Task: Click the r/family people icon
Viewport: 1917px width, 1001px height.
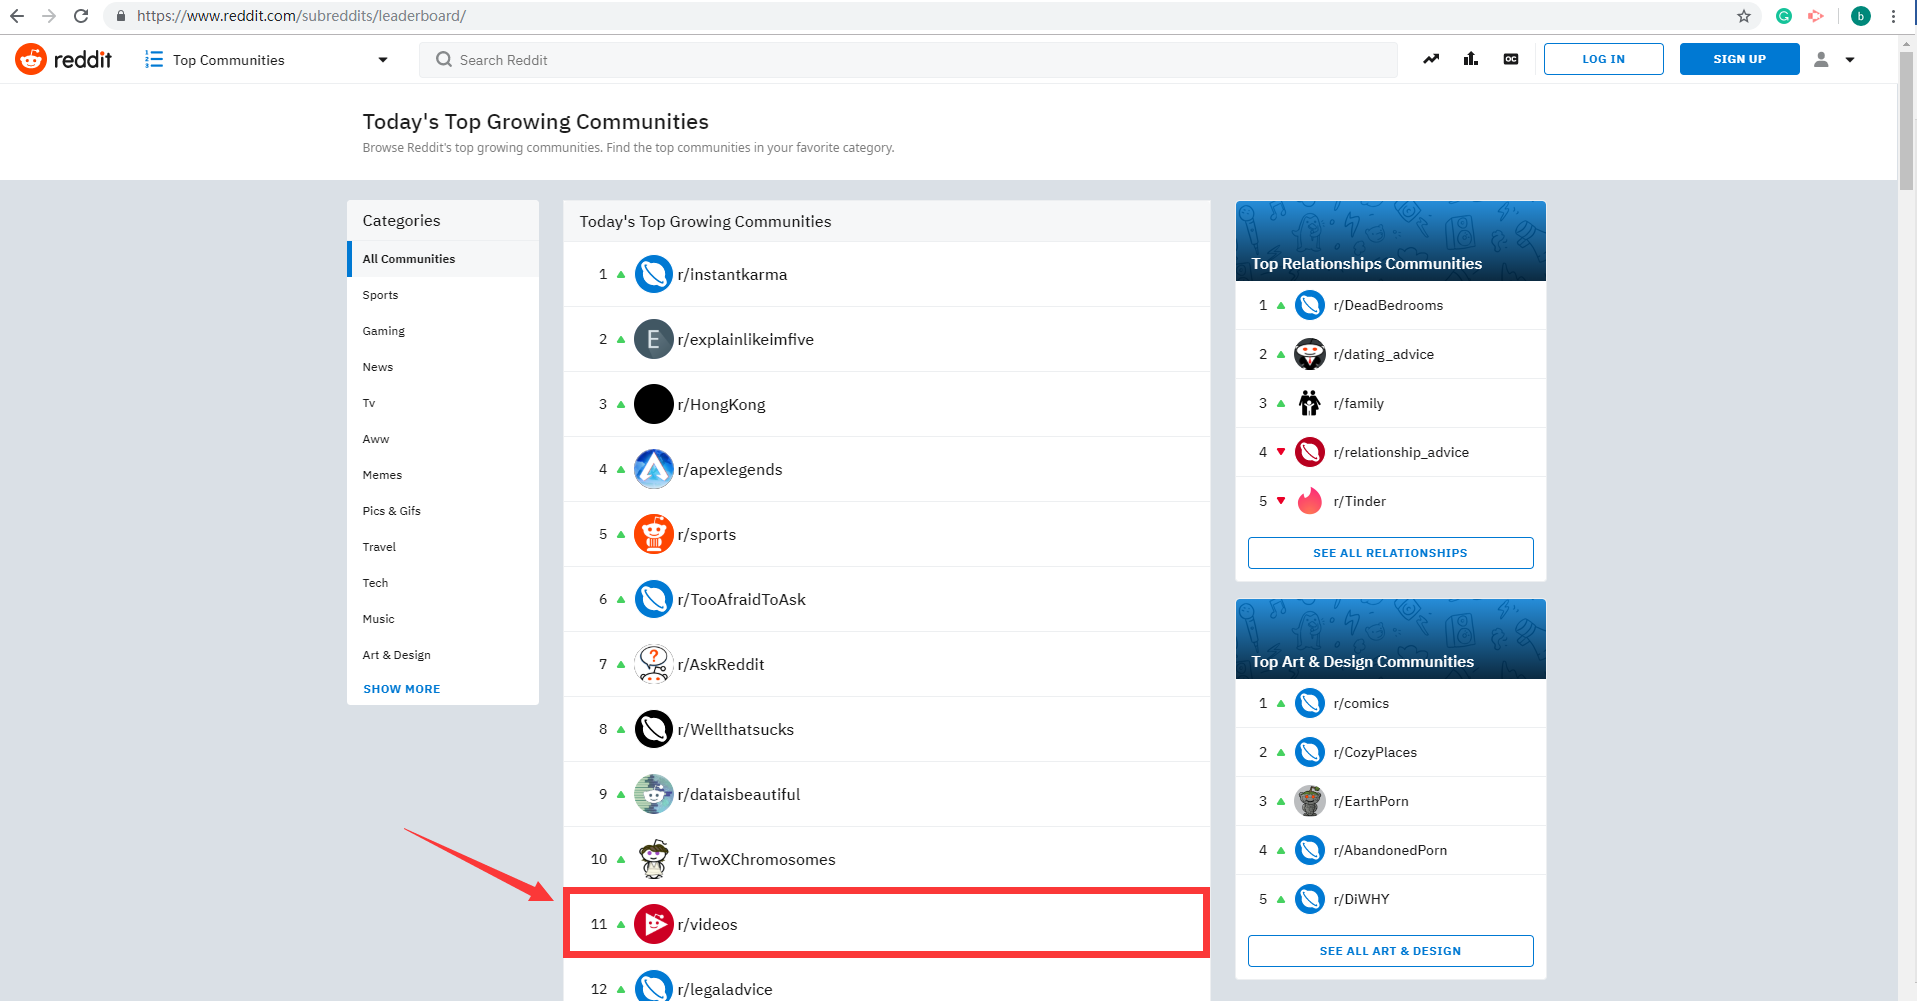Action: coord(1310,403)
